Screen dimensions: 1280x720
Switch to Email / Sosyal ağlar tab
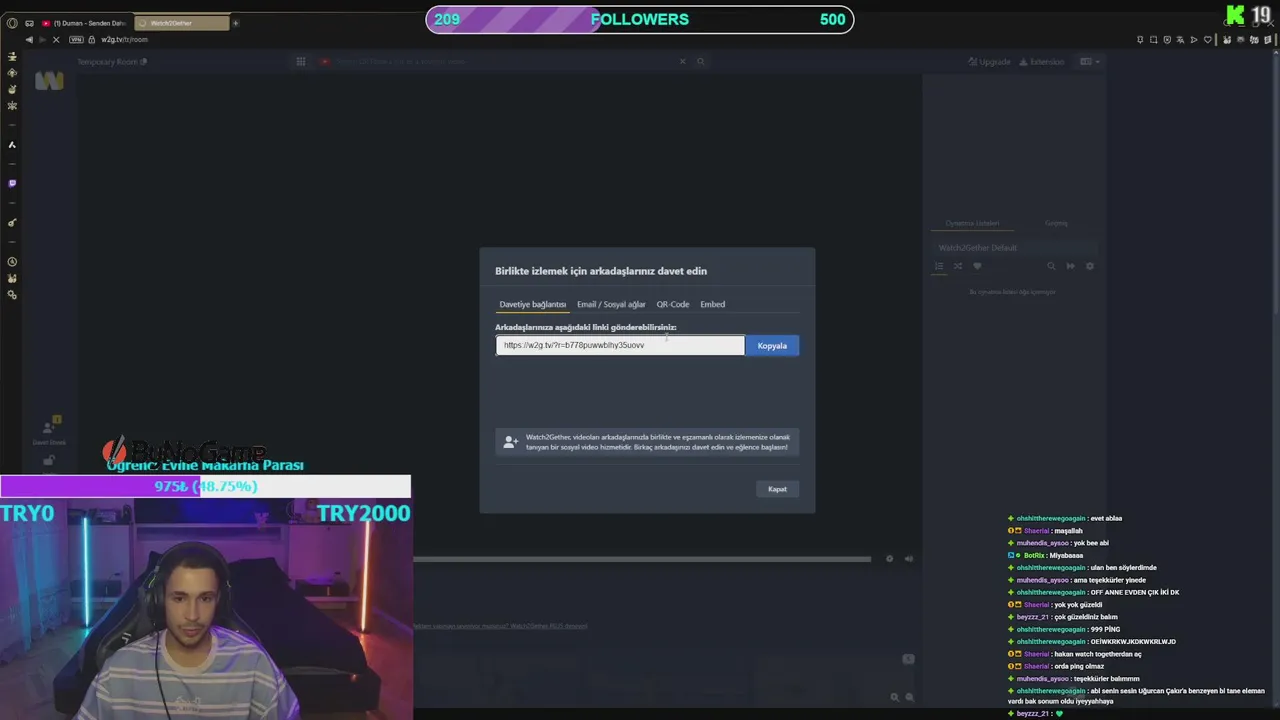pyautogui.click(x=611, y=304)
